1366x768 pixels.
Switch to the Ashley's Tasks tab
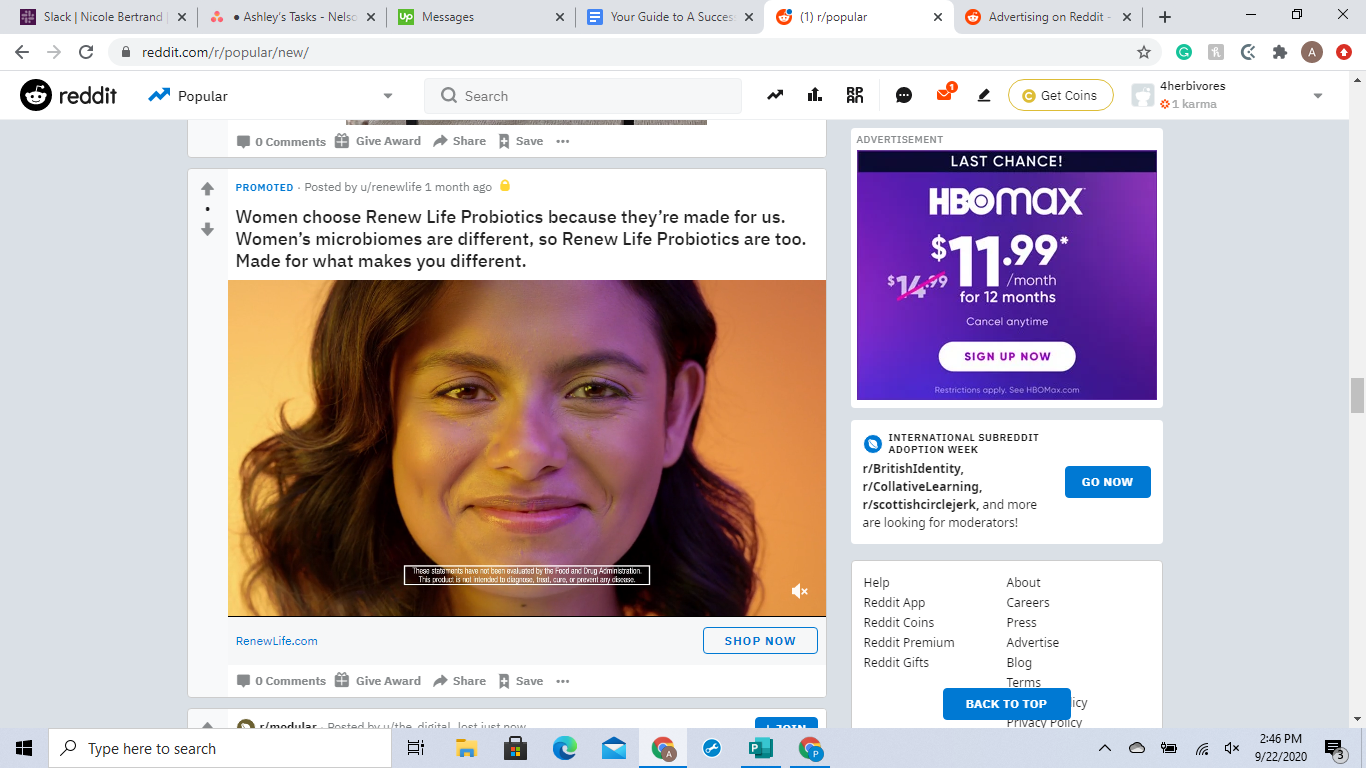(291, 17)
